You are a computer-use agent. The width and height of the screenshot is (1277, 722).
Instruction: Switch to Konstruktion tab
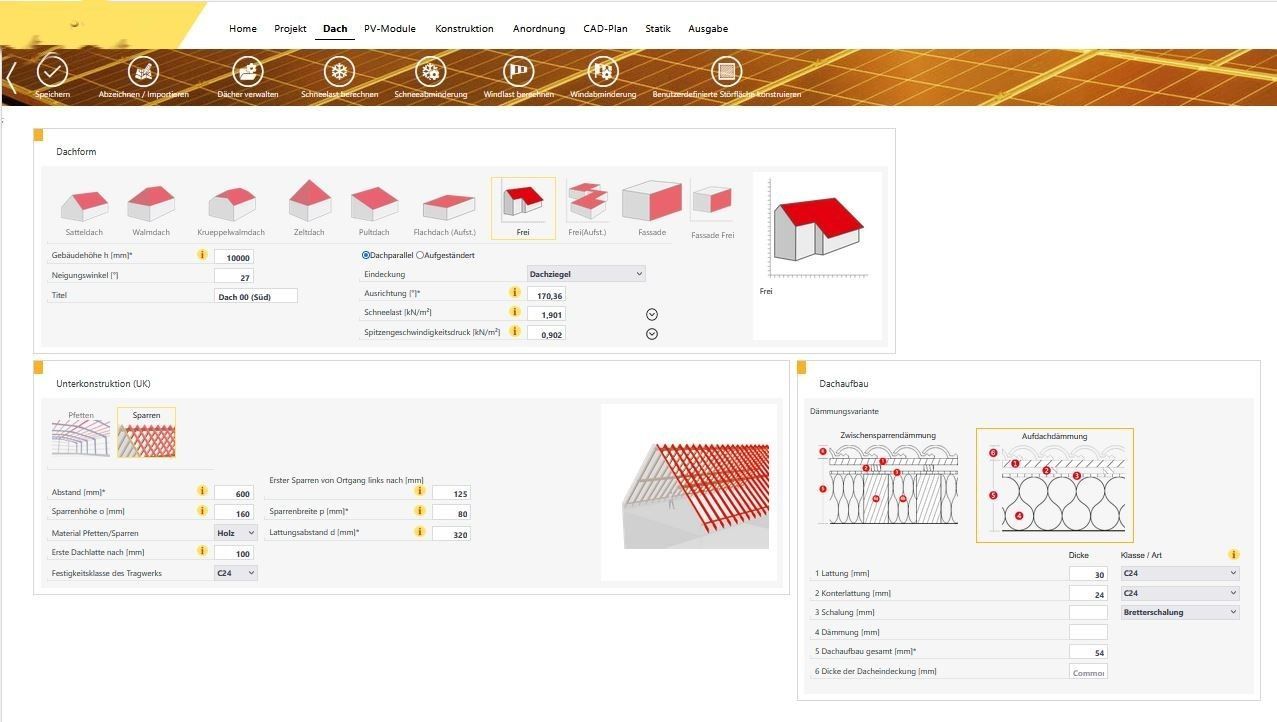coord(464,29)
